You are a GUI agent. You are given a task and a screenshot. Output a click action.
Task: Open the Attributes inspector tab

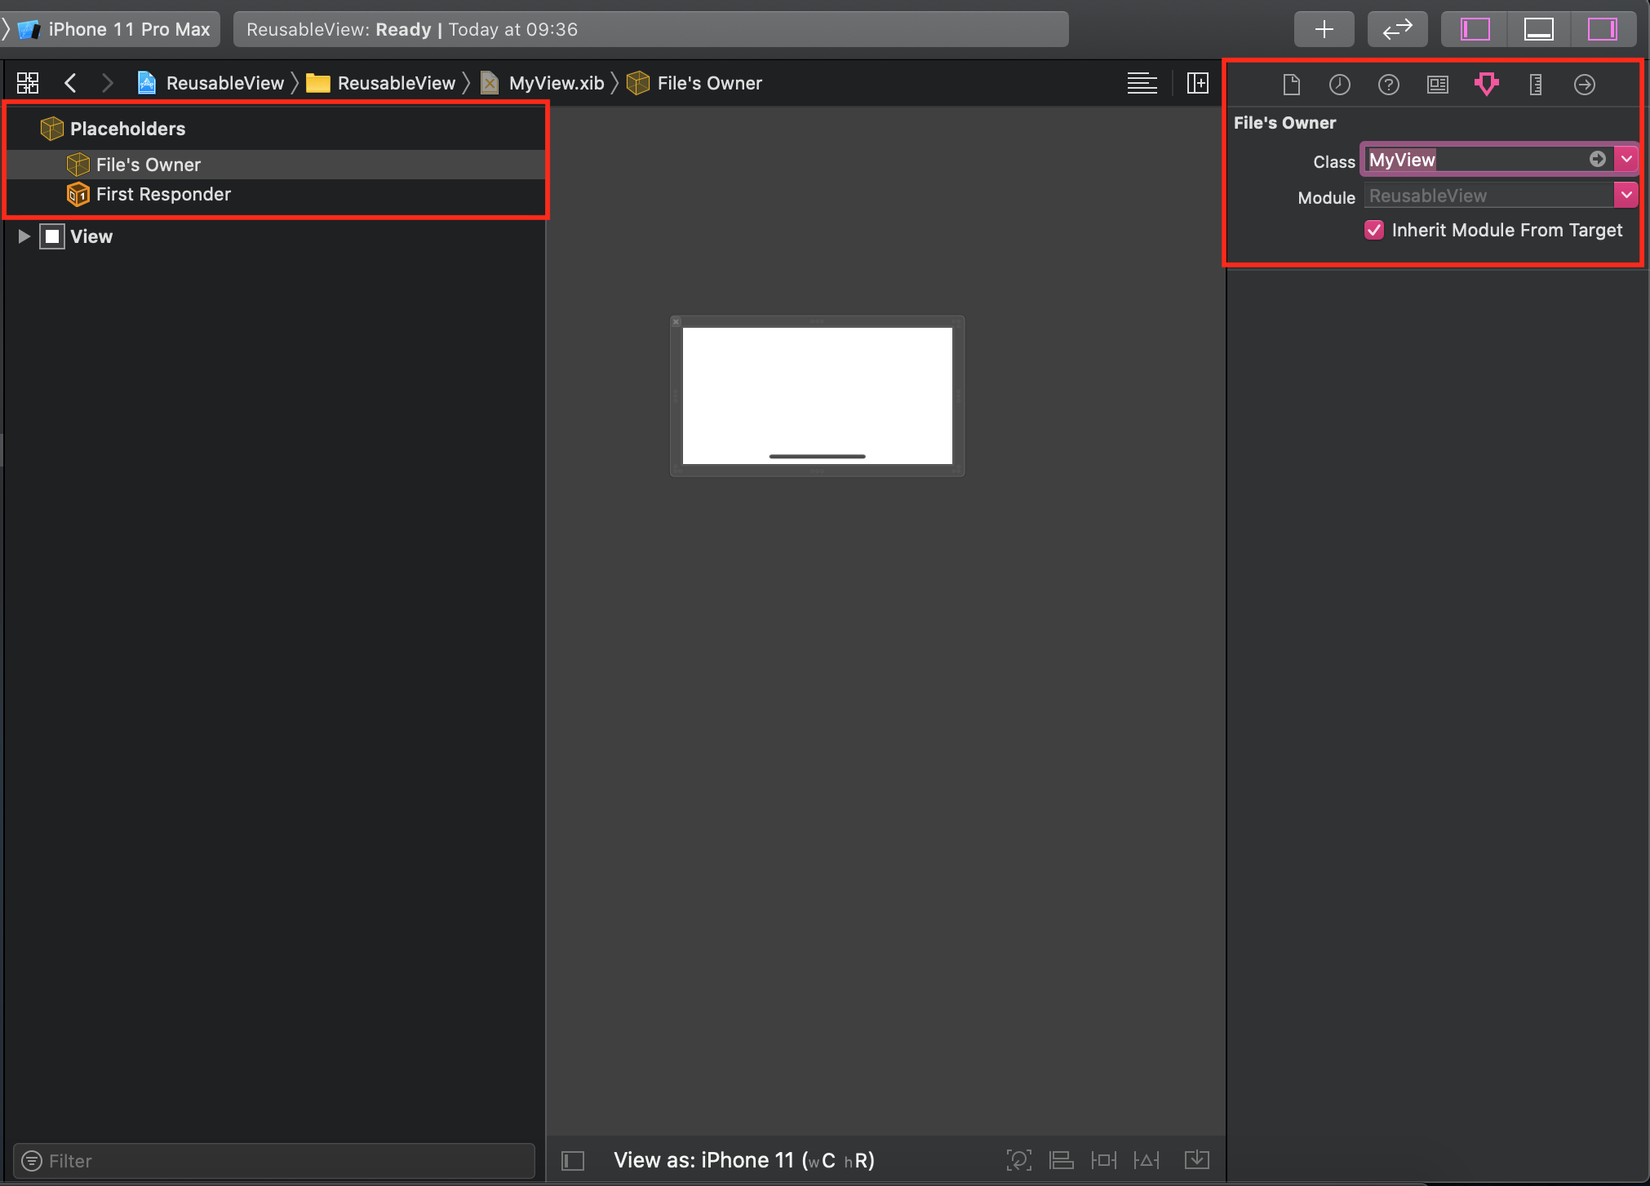pyautogui.click(x=1487, y=84)
